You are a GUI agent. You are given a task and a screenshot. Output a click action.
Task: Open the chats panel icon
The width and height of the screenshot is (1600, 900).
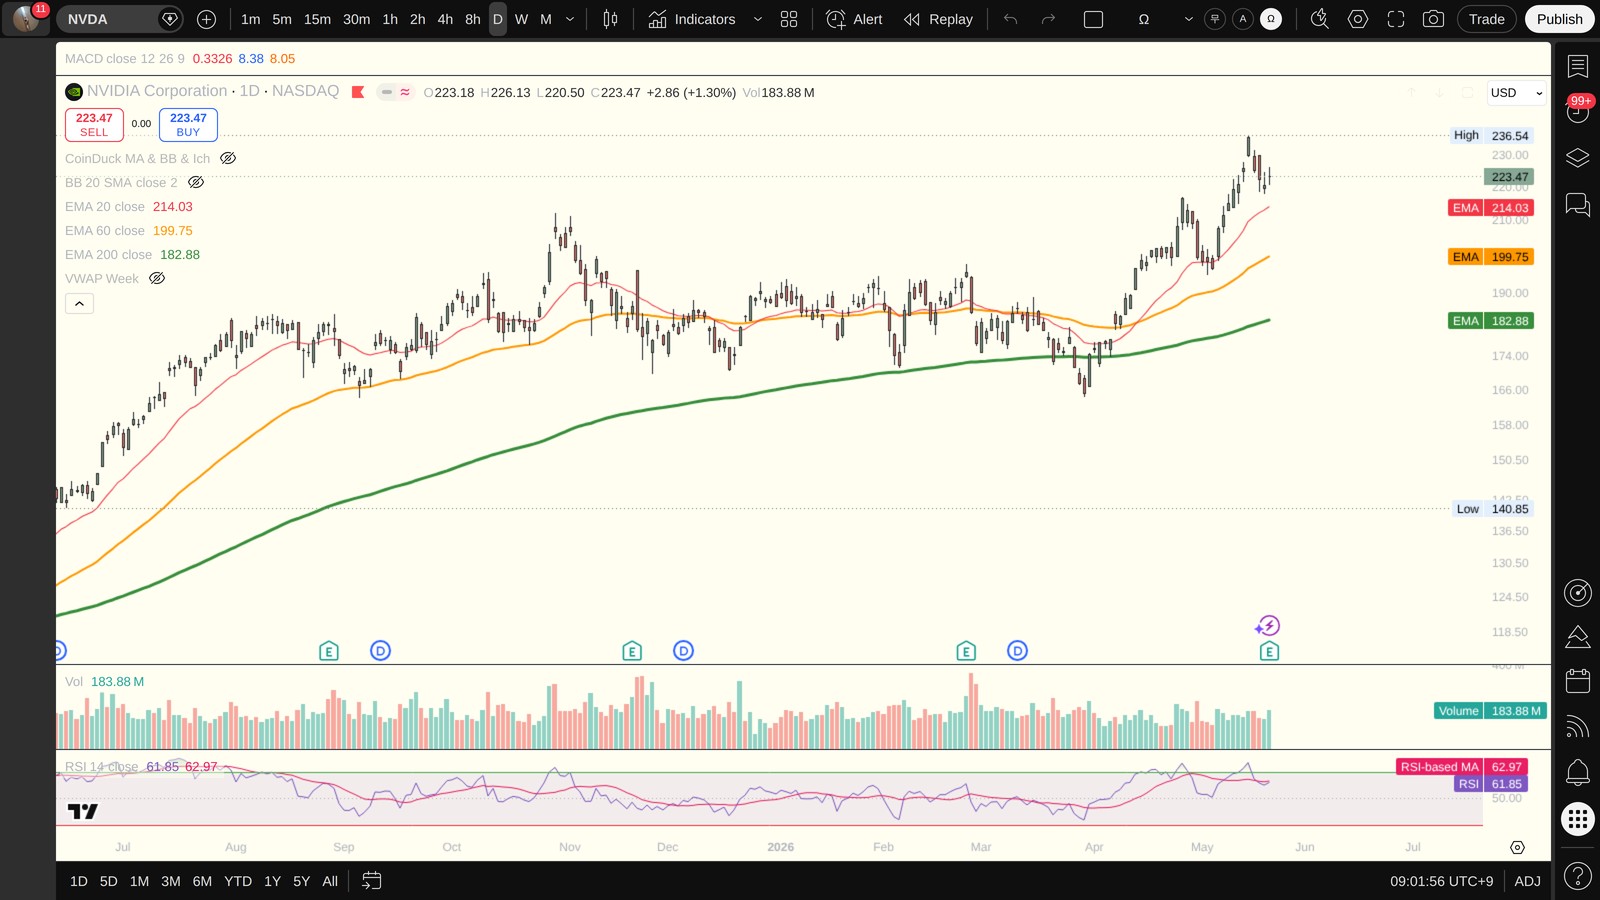(x=1578, y=204)
